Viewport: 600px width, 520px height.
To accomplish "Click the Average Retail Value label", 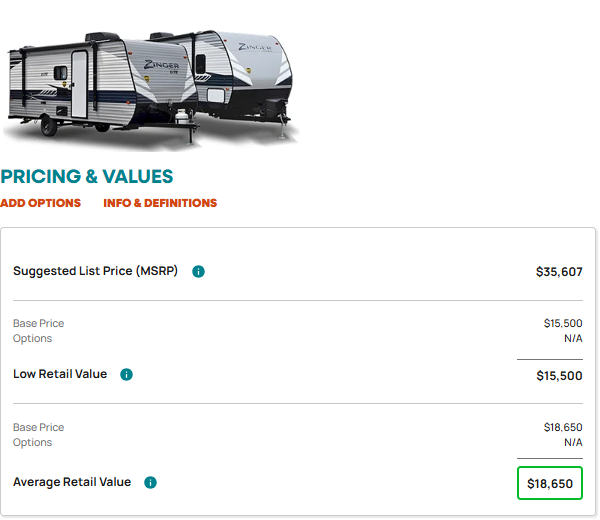I will tap(72, 483).
